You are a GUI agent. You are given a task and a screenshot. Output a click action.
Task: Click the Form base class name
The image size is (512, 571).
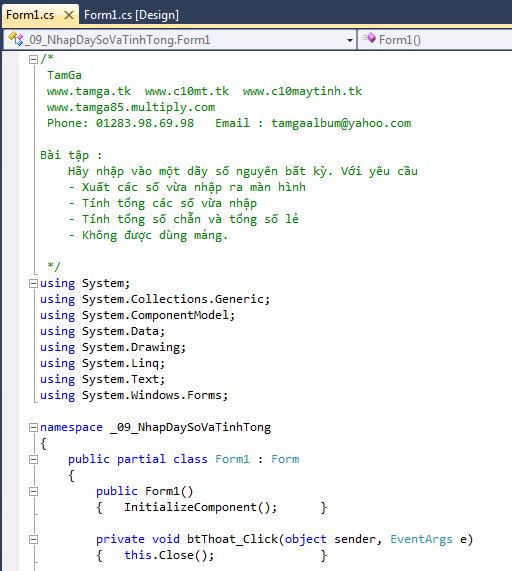[285, 459]
